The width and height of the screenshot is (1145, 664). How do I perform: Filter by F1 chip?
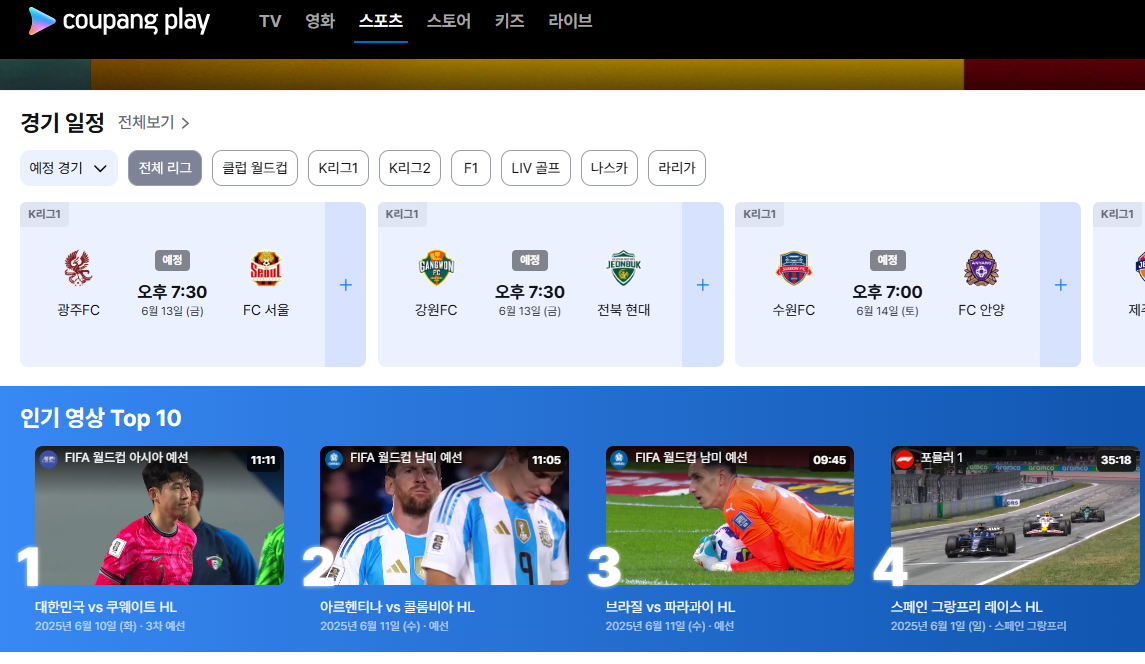pyautogui.click(x=471, y=168)
